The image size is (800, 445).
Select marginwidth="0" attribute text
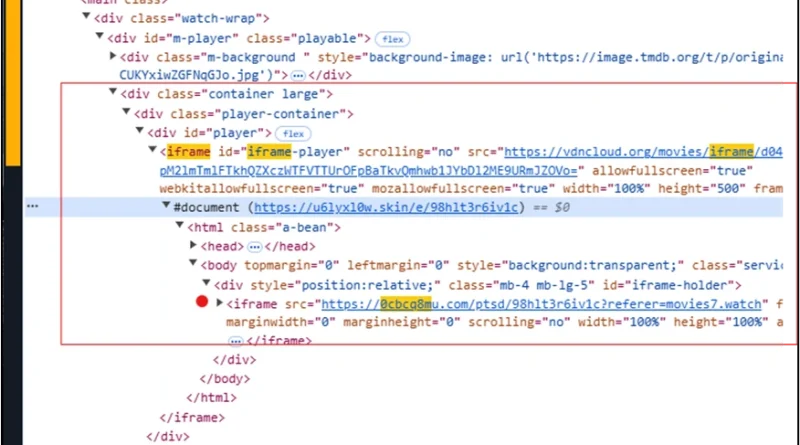[x=281, y=322]
